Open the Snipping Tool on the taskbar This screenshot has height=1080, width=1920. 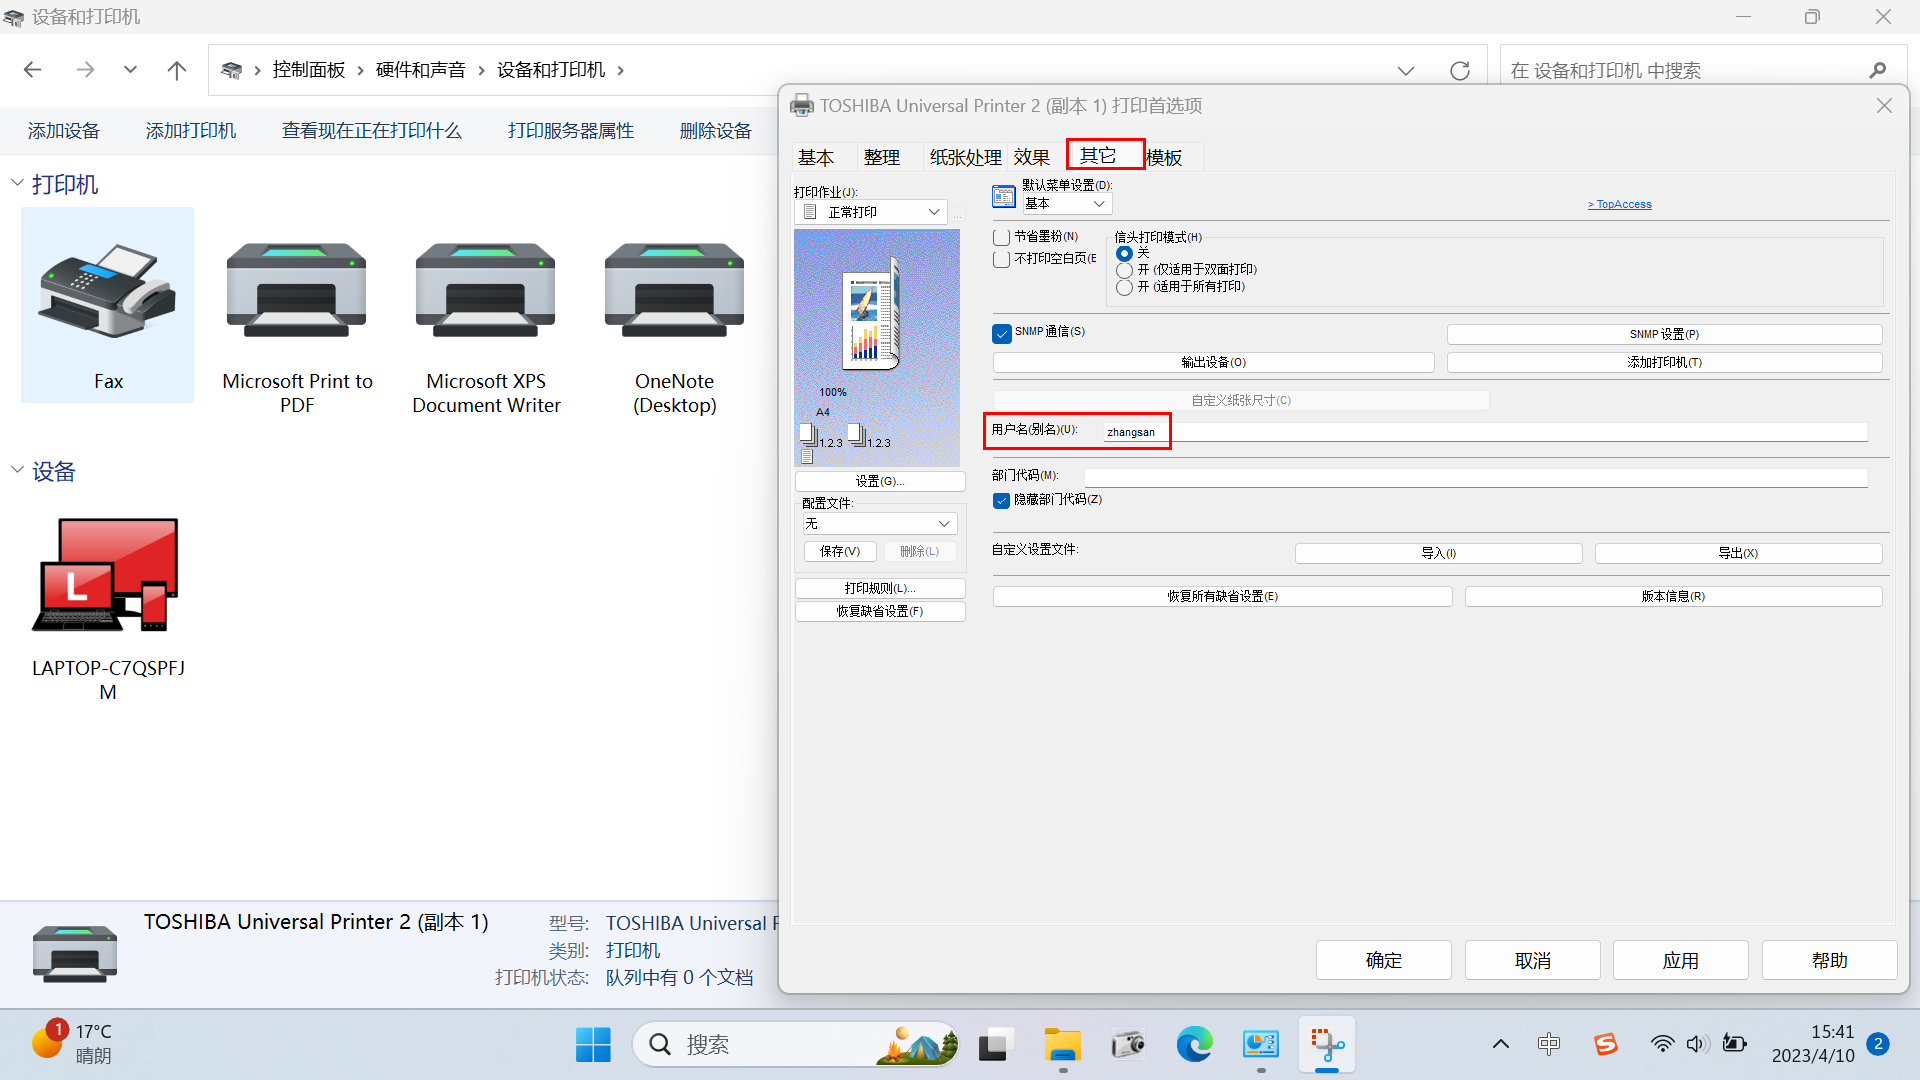[x=1326, y=1043]
